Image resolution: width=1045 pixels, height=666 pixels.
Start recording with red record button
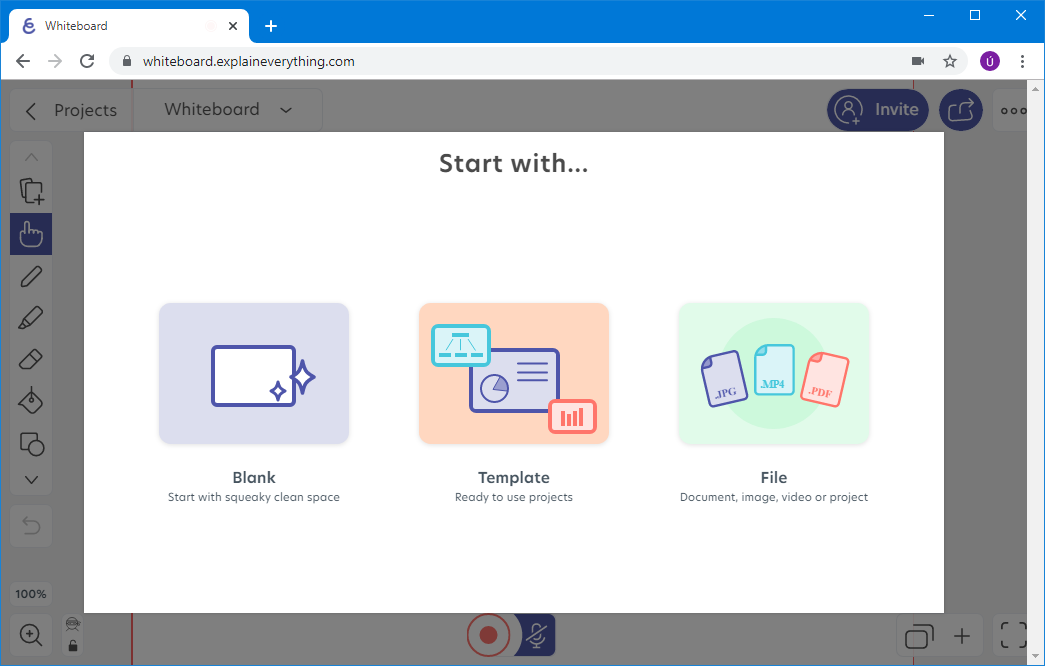coord(488,635)
